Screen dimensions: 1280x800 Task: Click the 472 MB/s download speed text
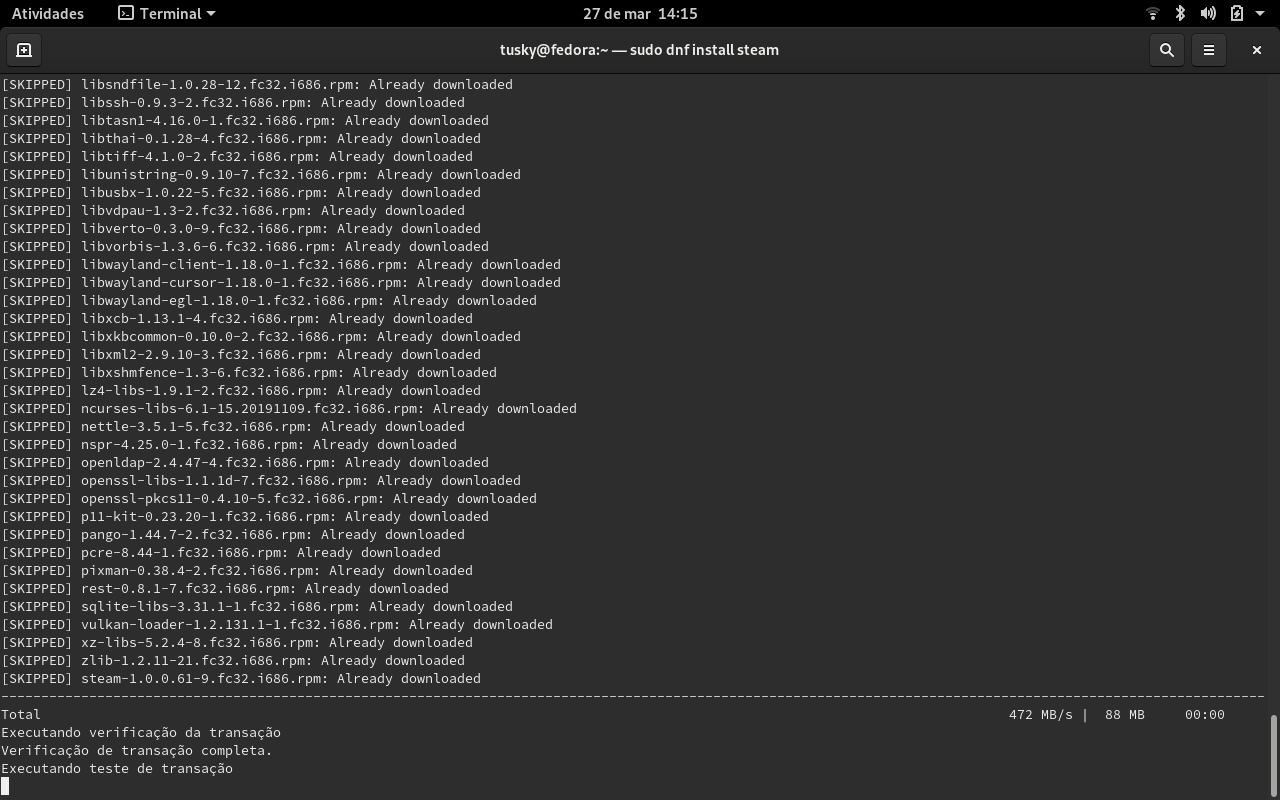tap(1040, 714)
